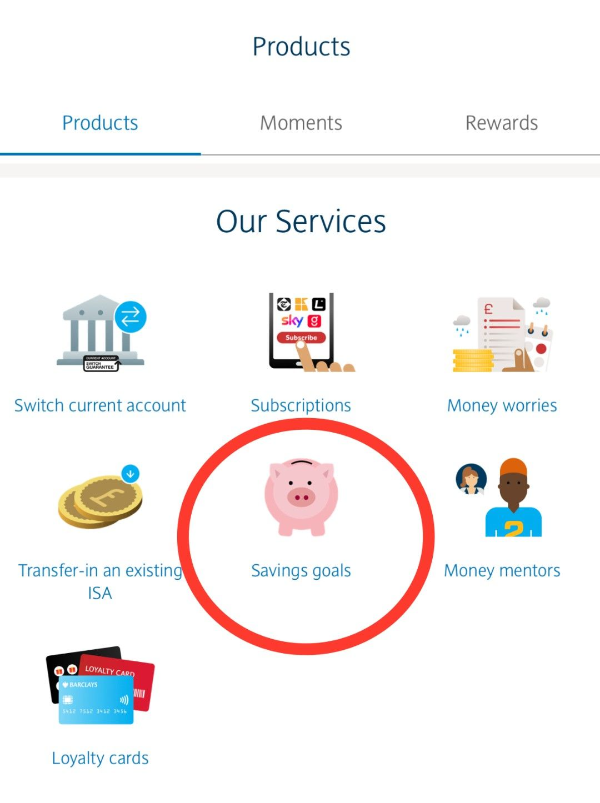Select Transfer-in an existing ISA text

pos(100,582)
